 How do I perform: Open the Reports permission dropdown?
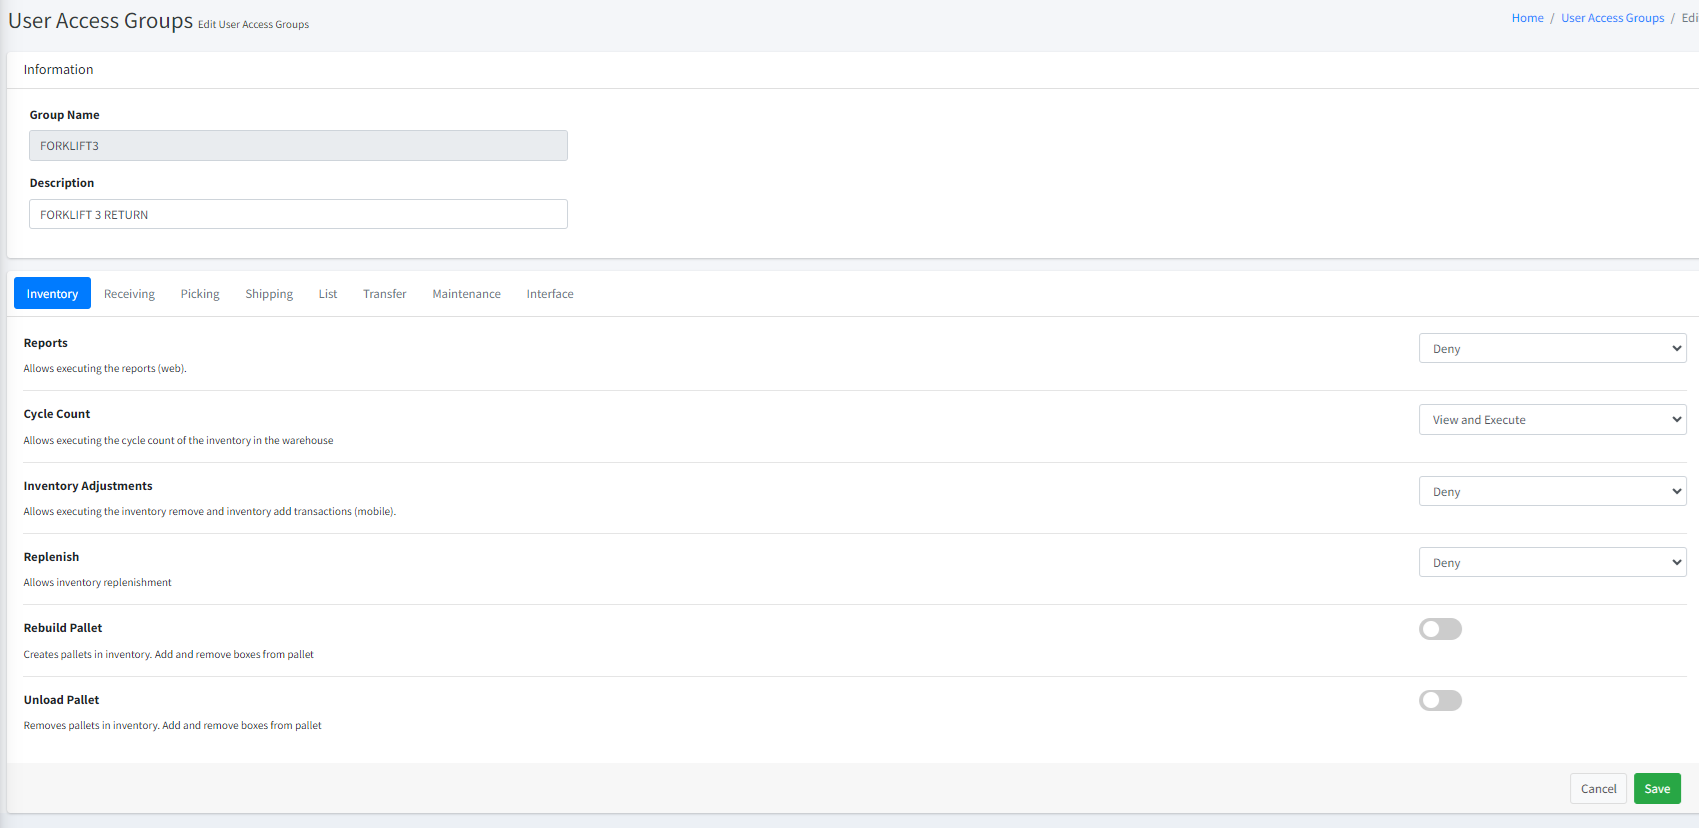click(1552, 349)
